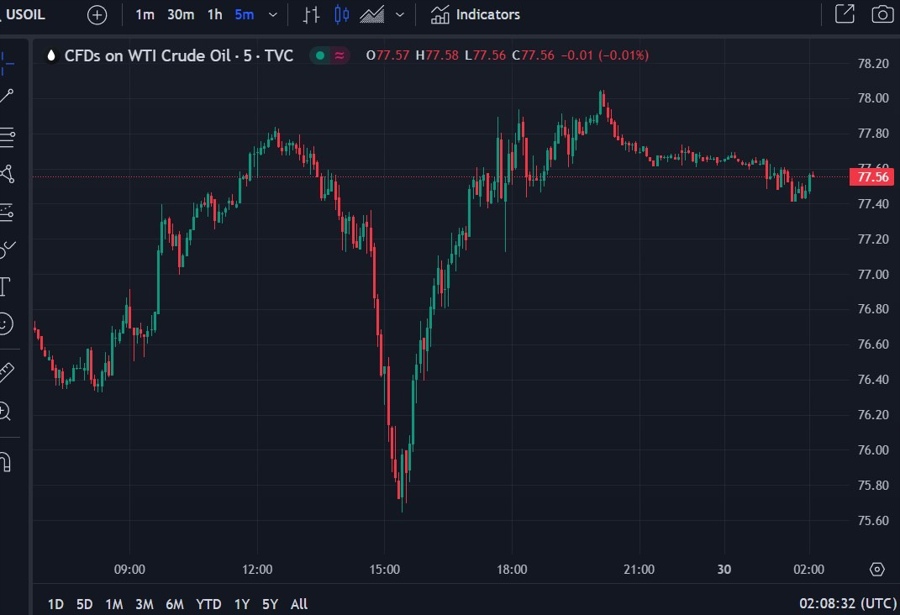
Task: Choose the Bars chart style icon
Action: [x=311, y=15]
